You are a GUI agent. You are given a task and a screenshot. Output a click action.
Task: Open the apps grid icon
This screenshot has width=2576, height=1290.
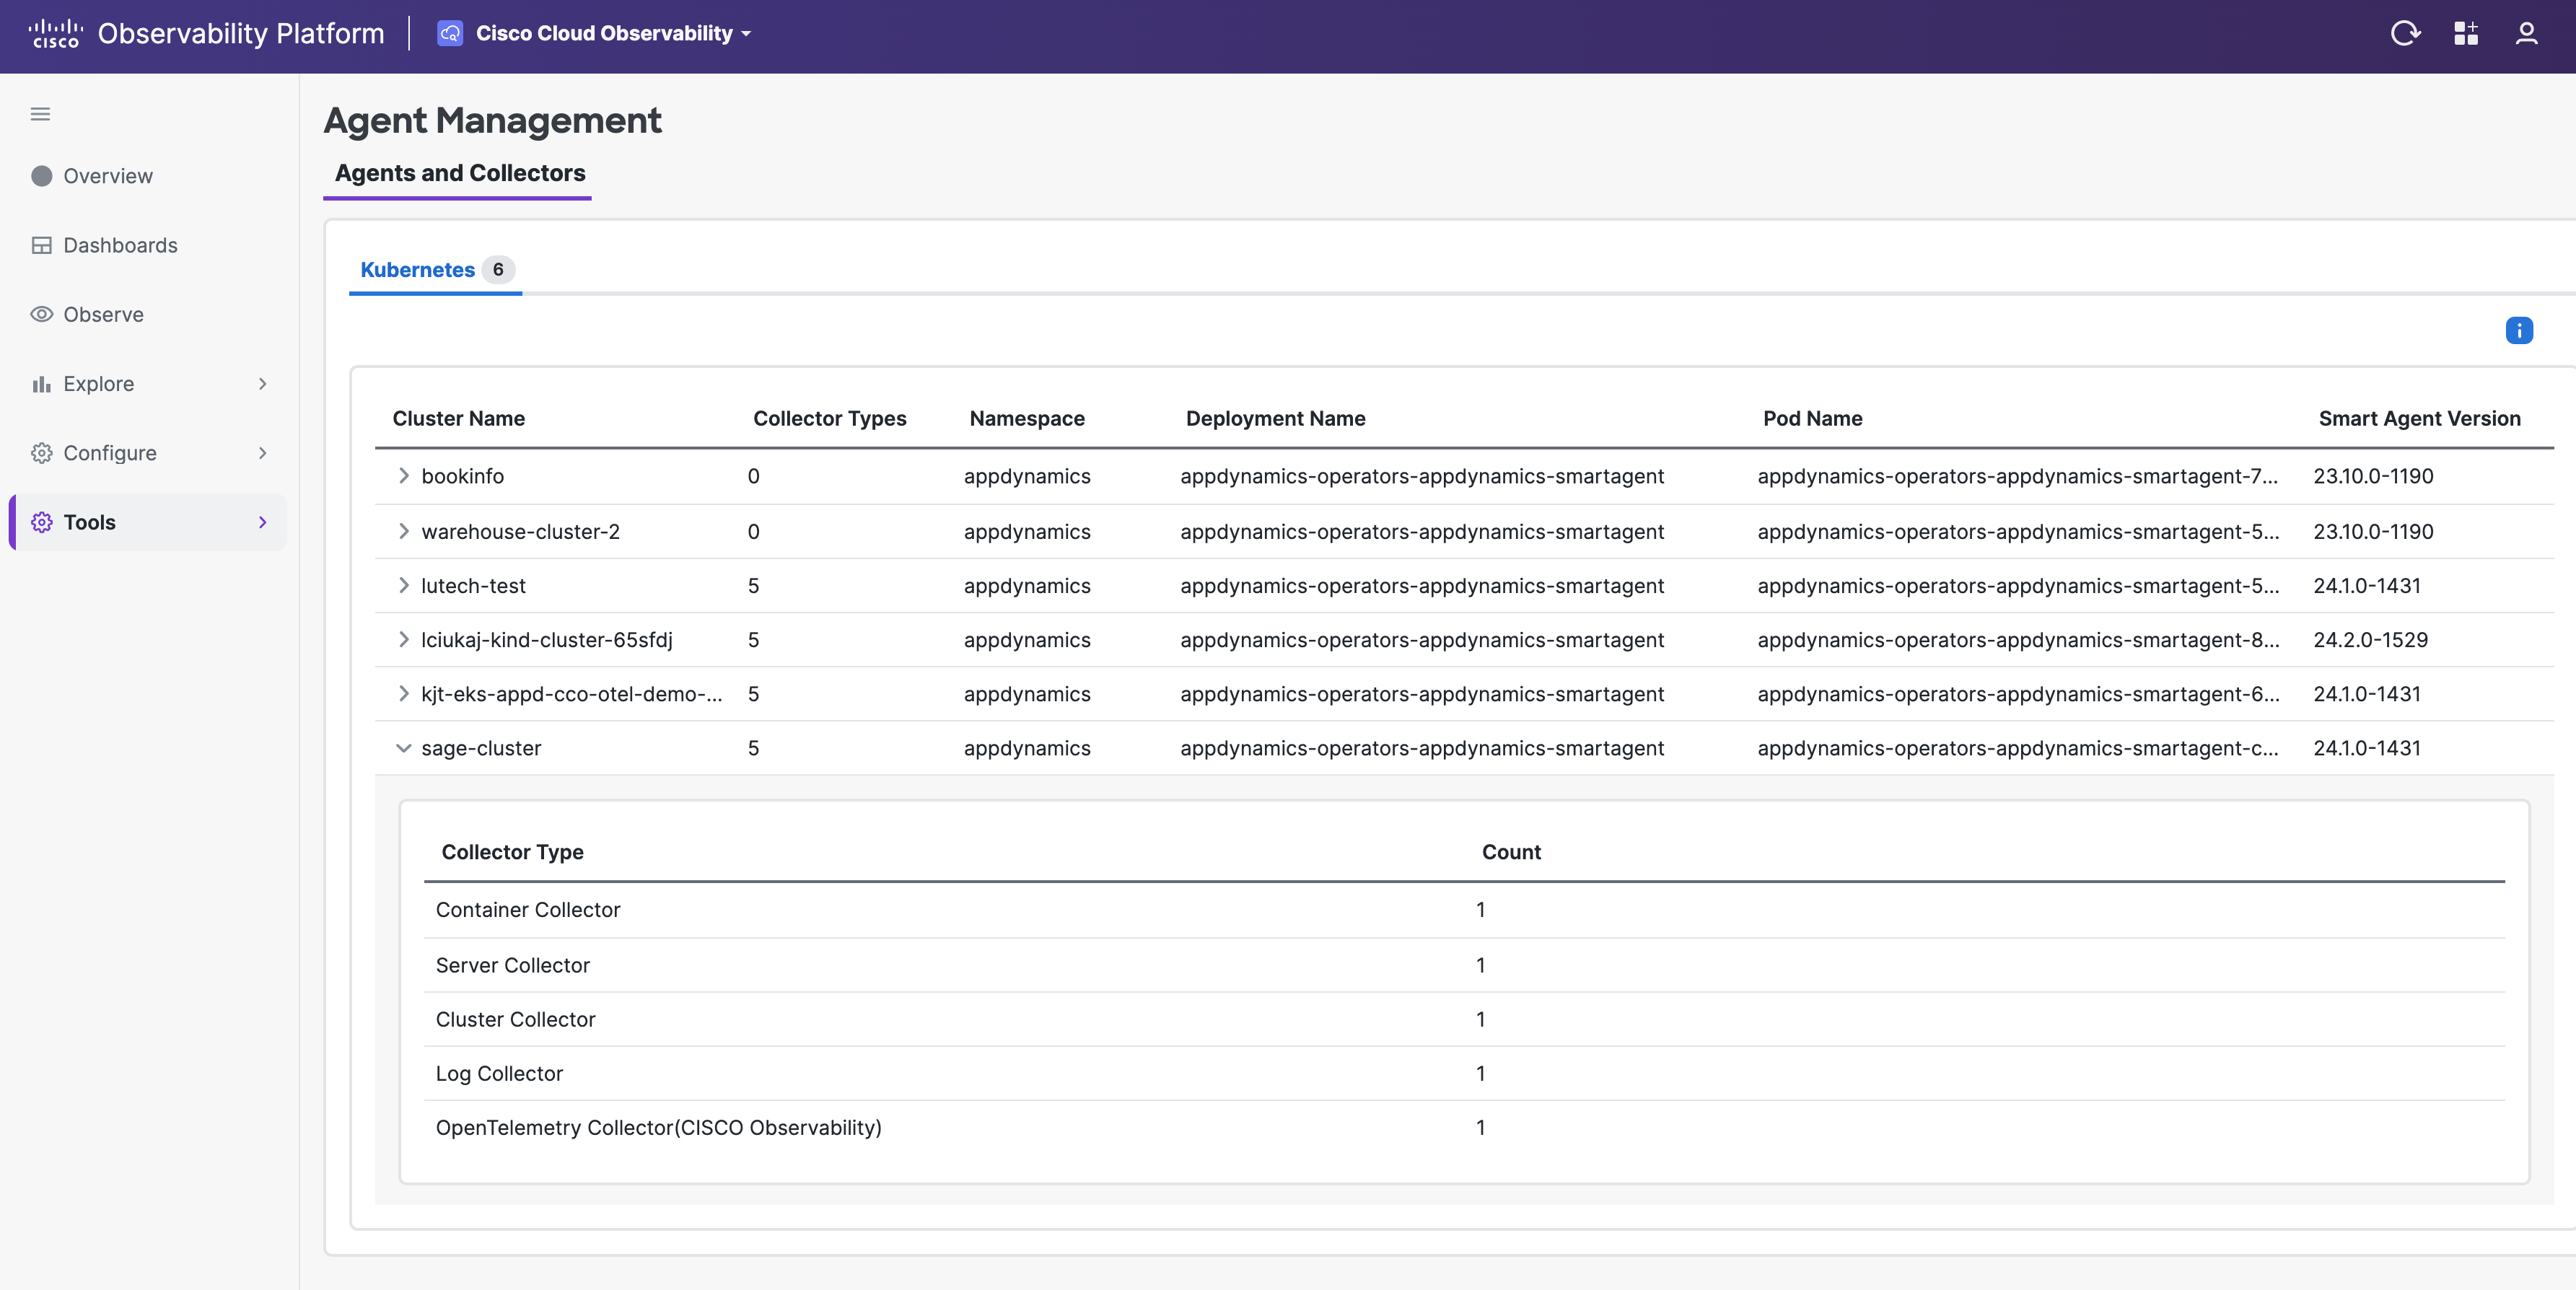tap(2466, 33)
